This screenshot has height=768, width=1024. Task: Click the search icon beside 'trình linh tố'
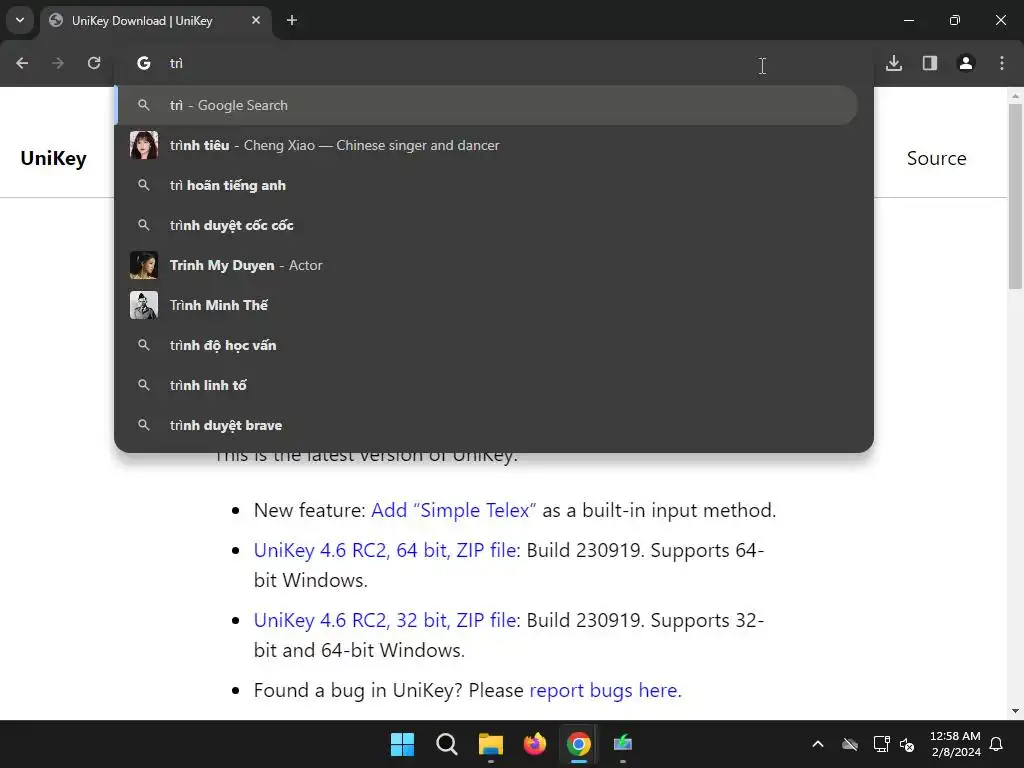point(144,385)
